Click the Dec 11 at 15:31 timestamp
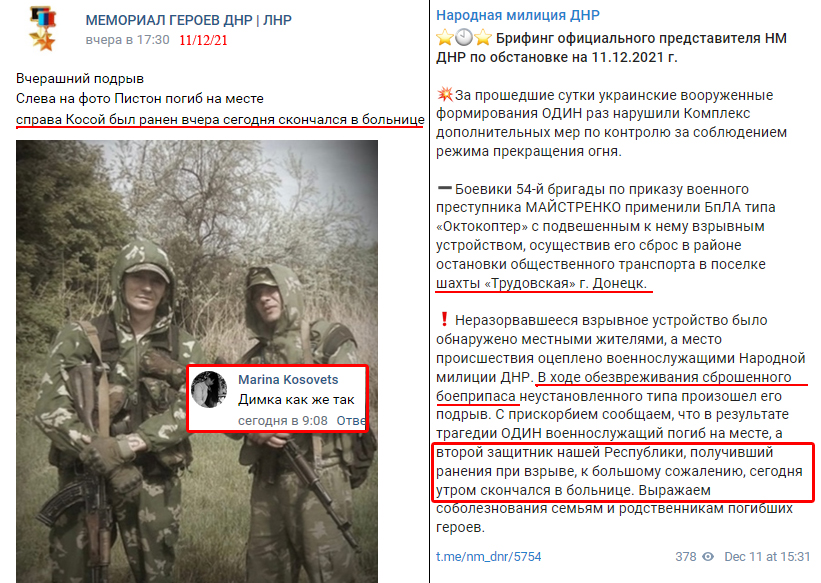This screenshot has width=821, height=583. [x=767, y=556]
